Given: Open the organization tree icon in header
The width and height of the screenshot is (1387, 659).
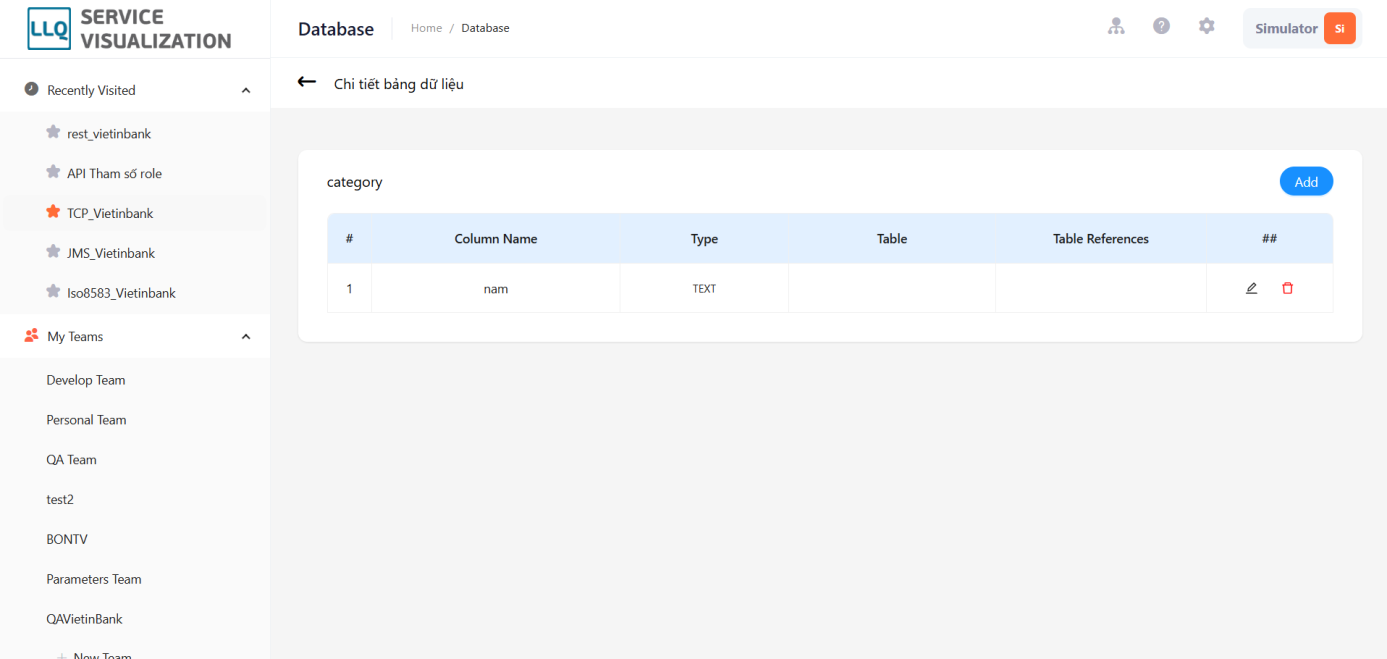Looking at the screenshot, I should click(1116, 27).
